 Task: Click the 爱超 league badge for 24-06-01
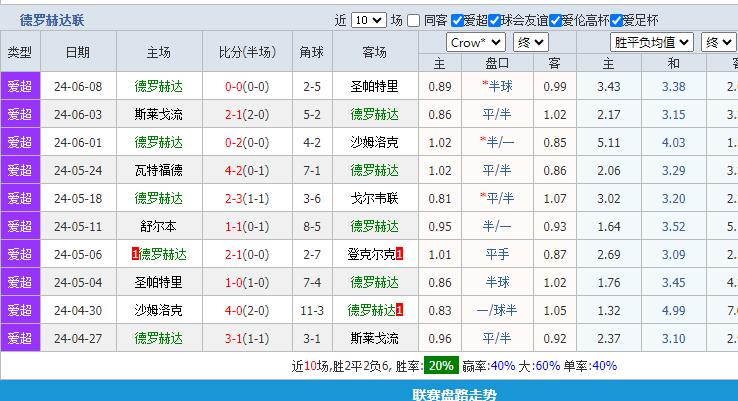(20, 142)
